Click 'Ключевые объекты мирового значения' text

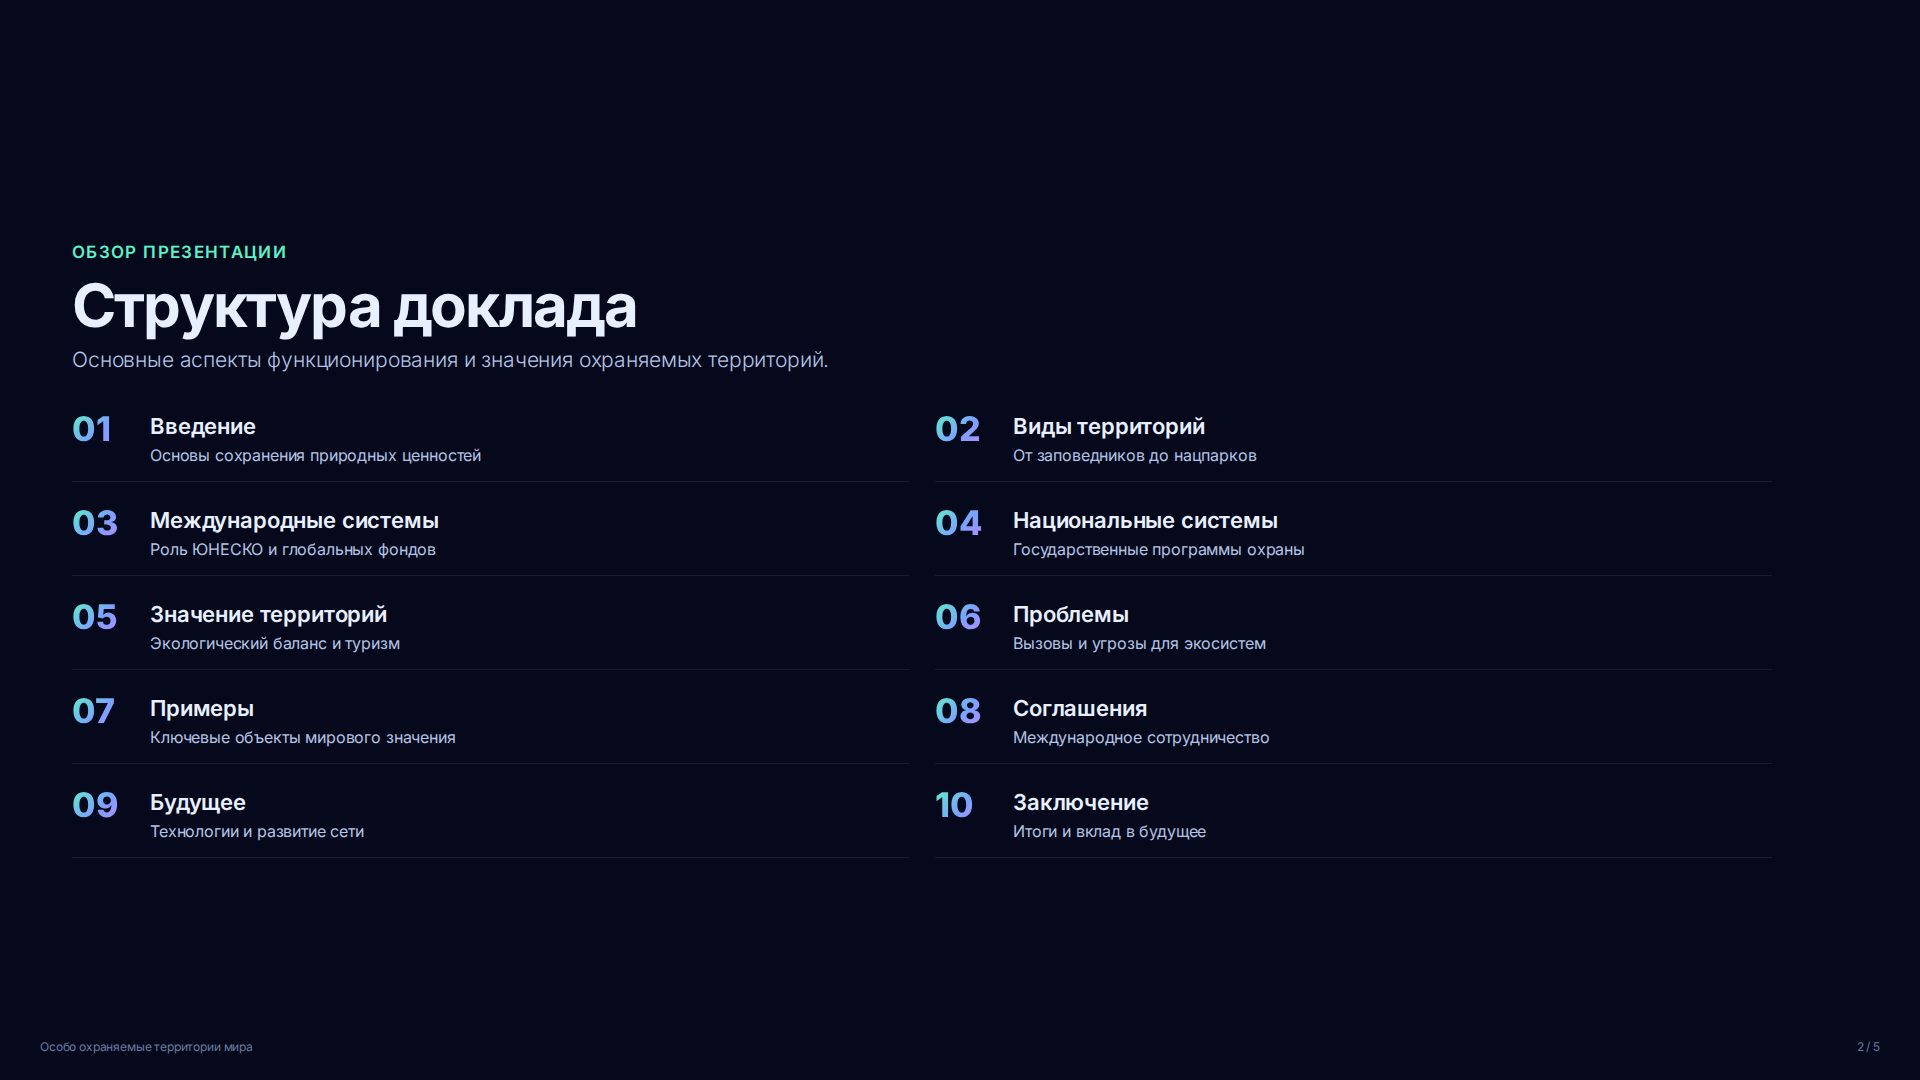(x=303, y=738)
